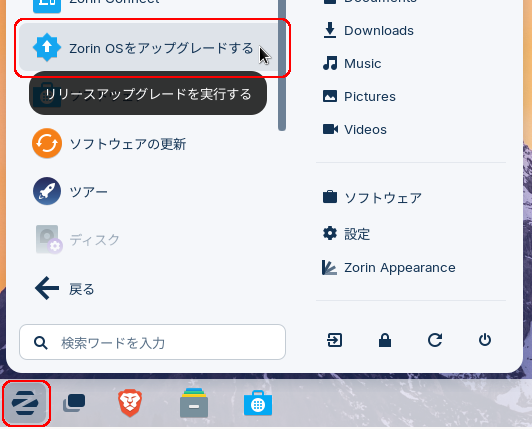
Task: Open the Videos folder
Action: pos(411,129)
